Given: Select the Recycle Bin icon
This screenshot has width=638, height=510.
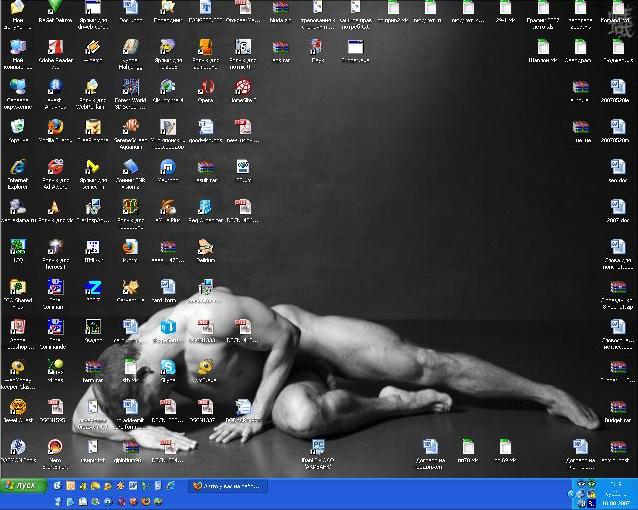Looking at the screenshot, I should pyautogui.click(x=17, y=127).
